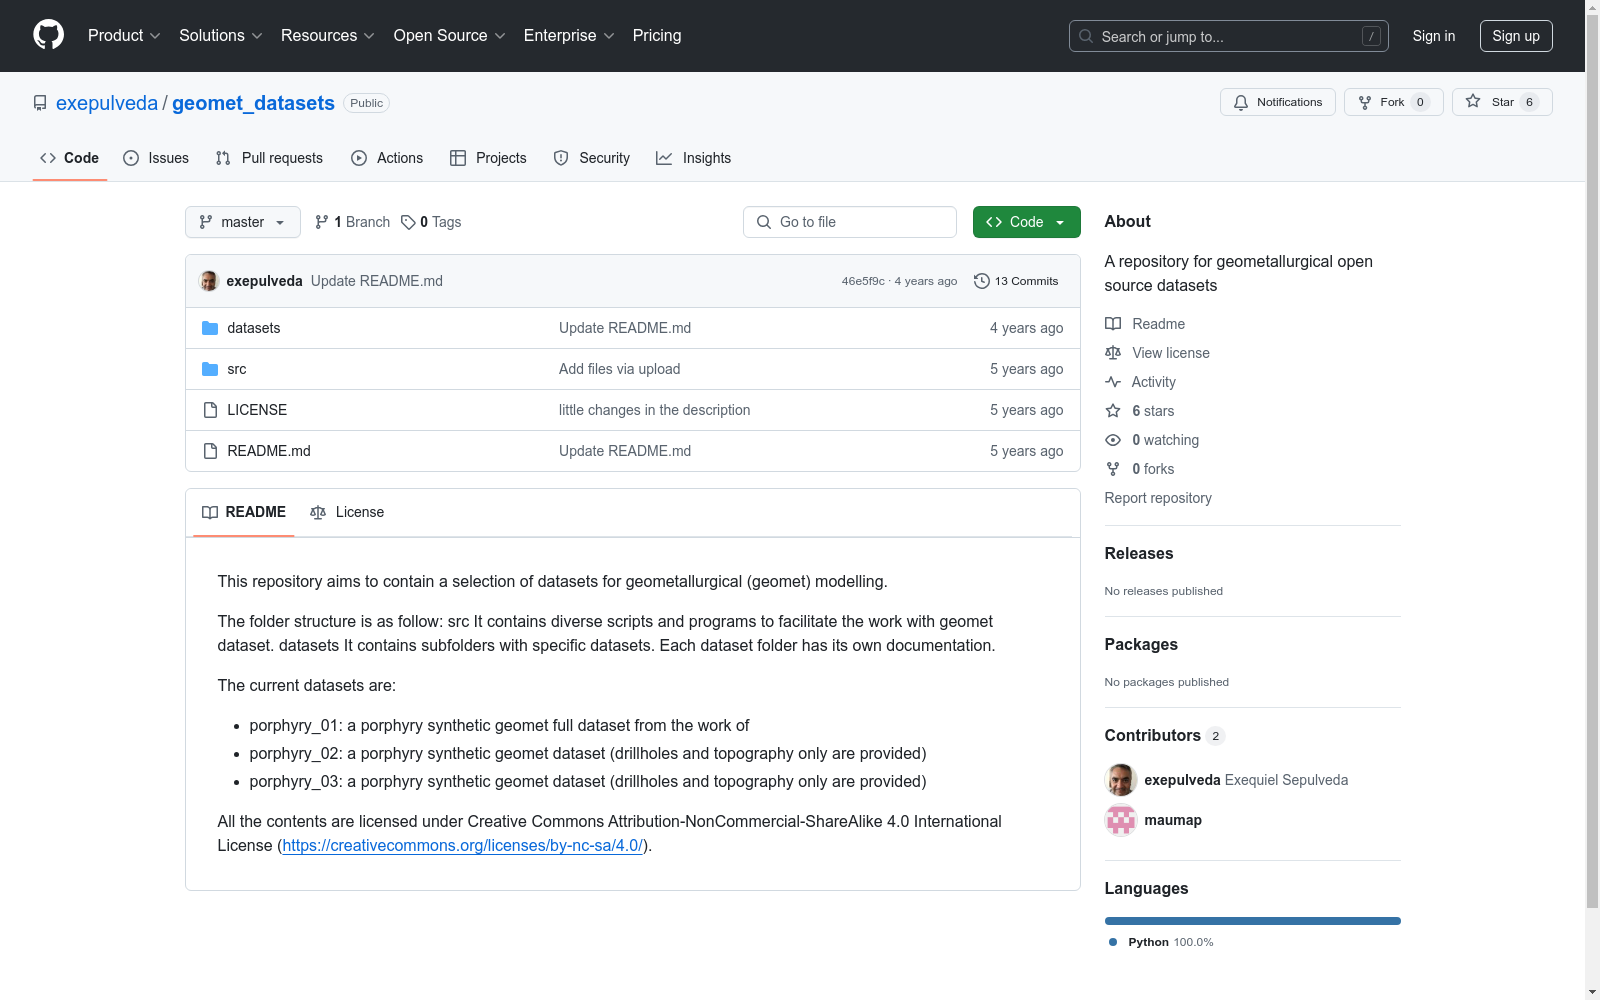The image size is (1600, 1000).
Task: Open the green Code dropdown
Action: click(1027, 222)
